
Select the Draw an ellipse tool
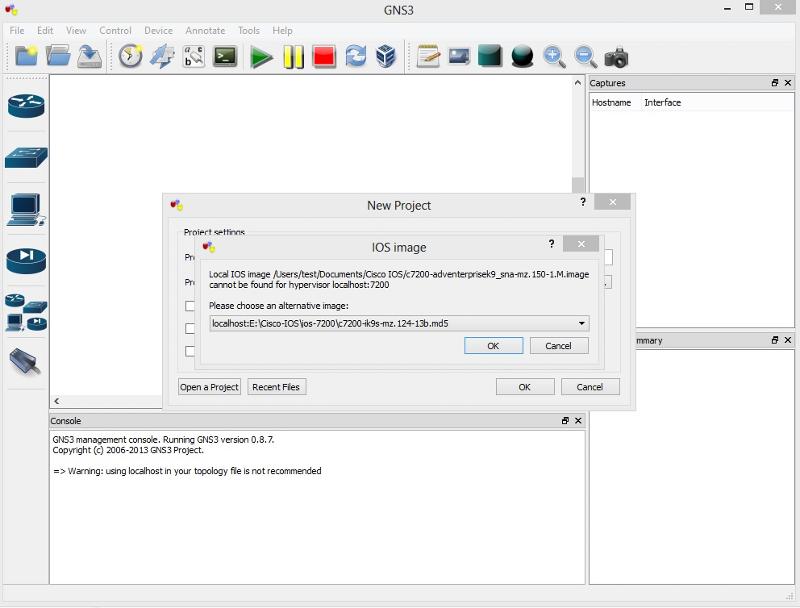pos(522,57)
